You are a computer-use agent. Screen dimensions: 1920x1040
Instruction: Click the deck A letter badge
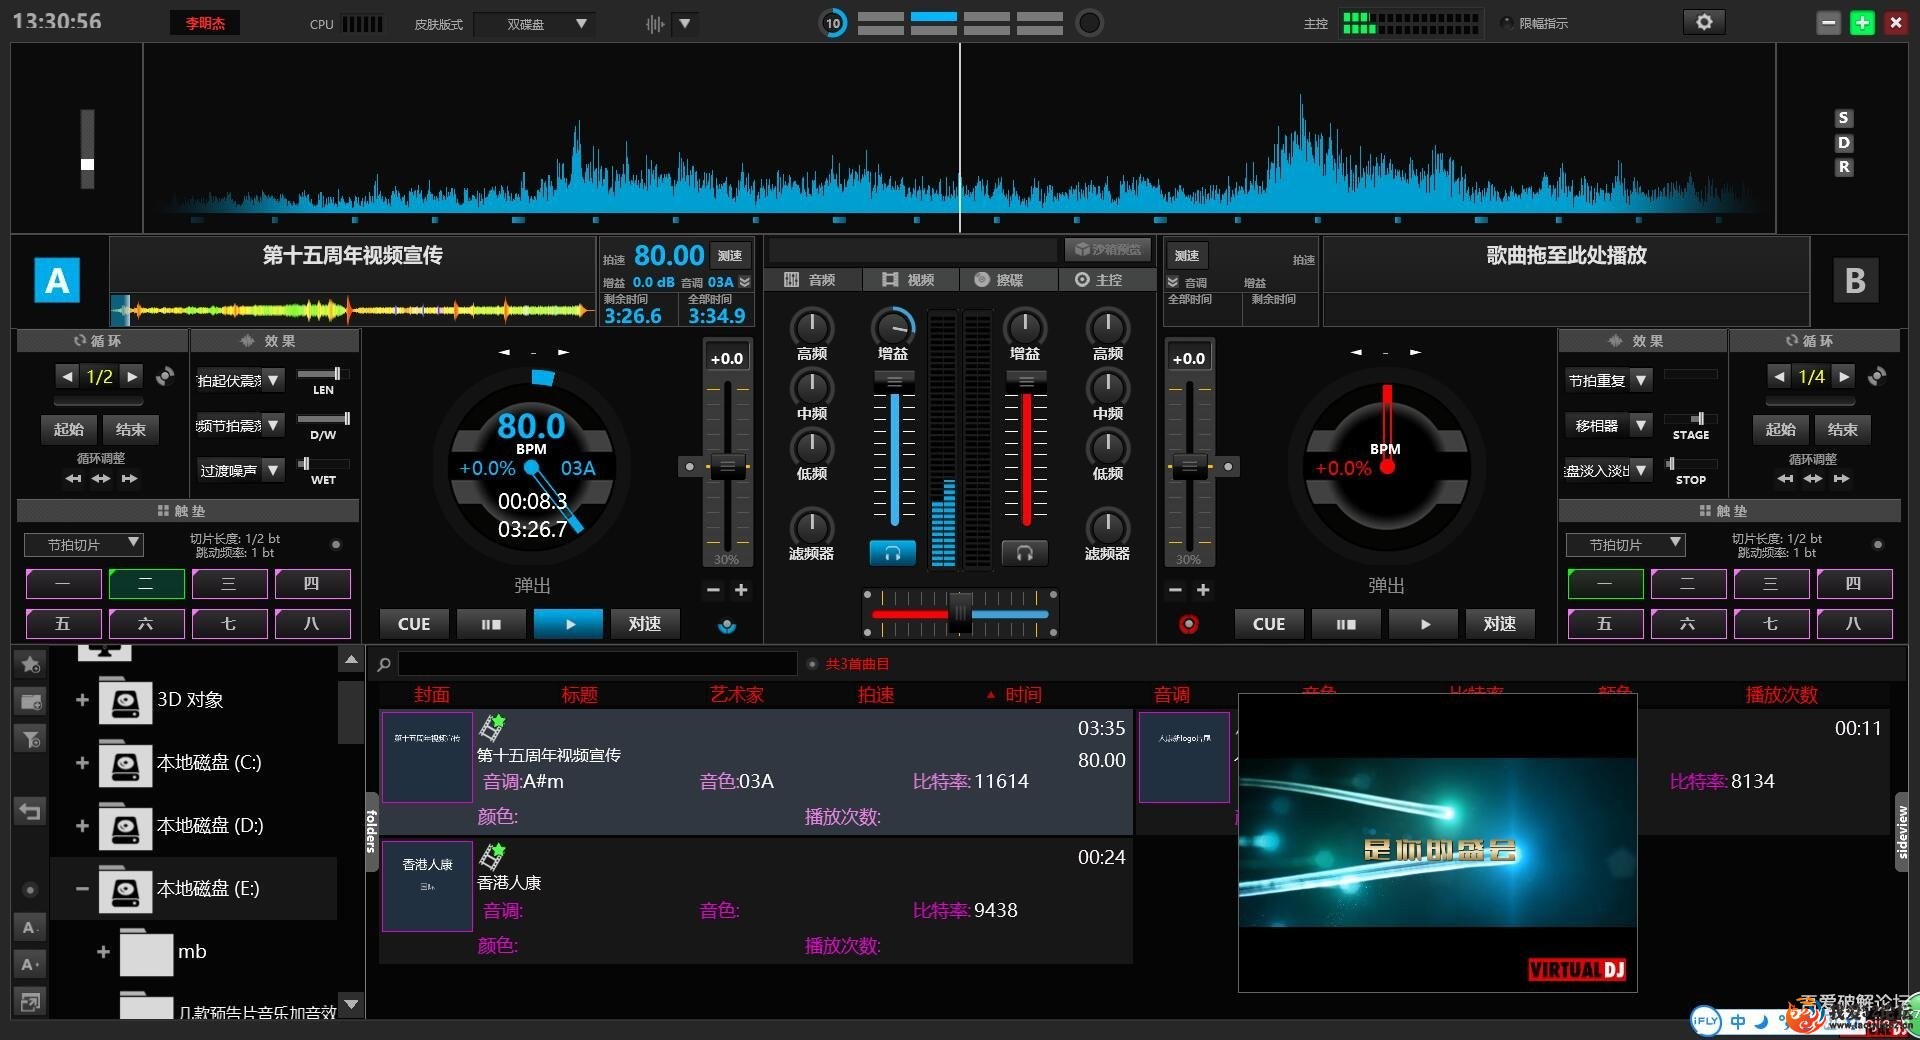point(57,281)
